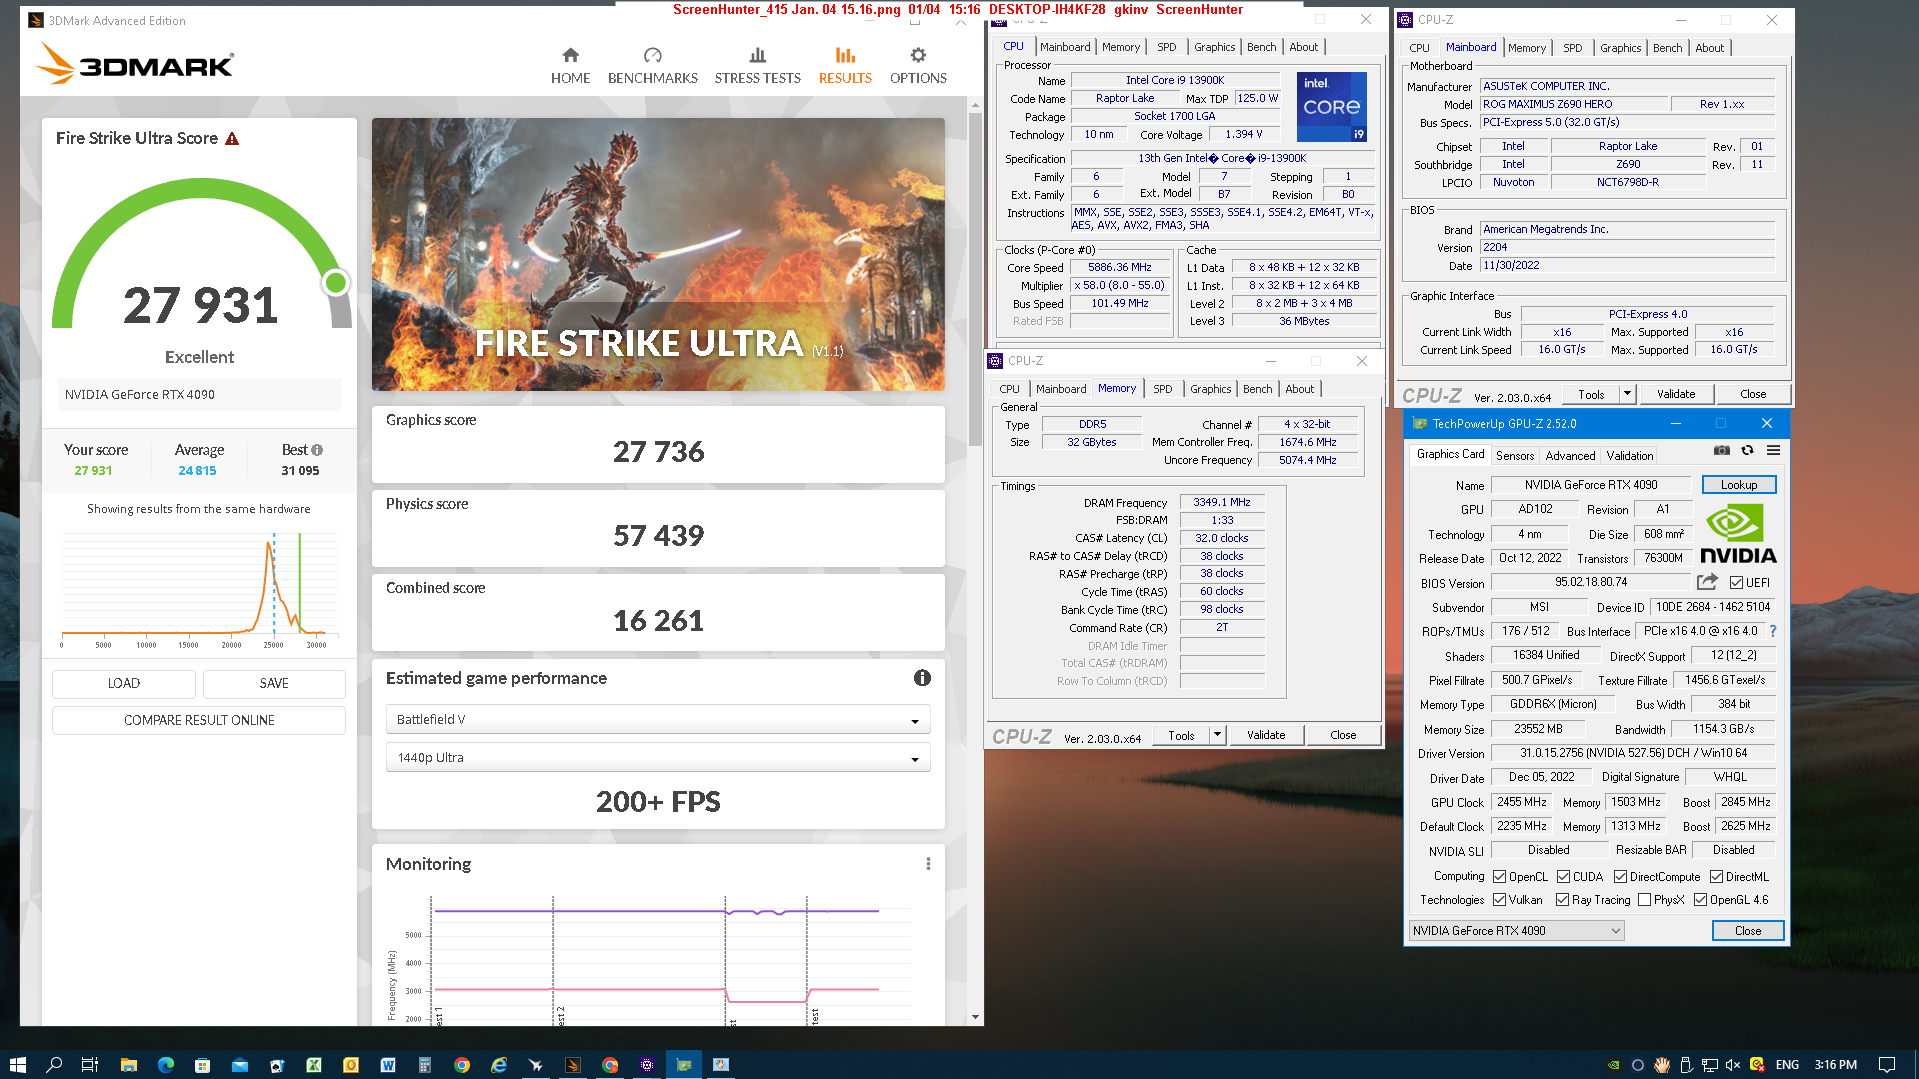This screenshot has height=1079, width=1919.
Task: Click the NVIDIA GeForce RTX 4090 field in 3DMark
Action: (x=199, y=395)
